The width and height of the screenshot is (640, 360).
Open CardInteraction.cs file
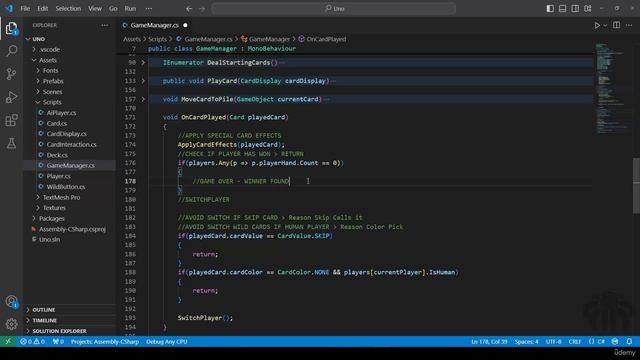click(x=71, y=144)
